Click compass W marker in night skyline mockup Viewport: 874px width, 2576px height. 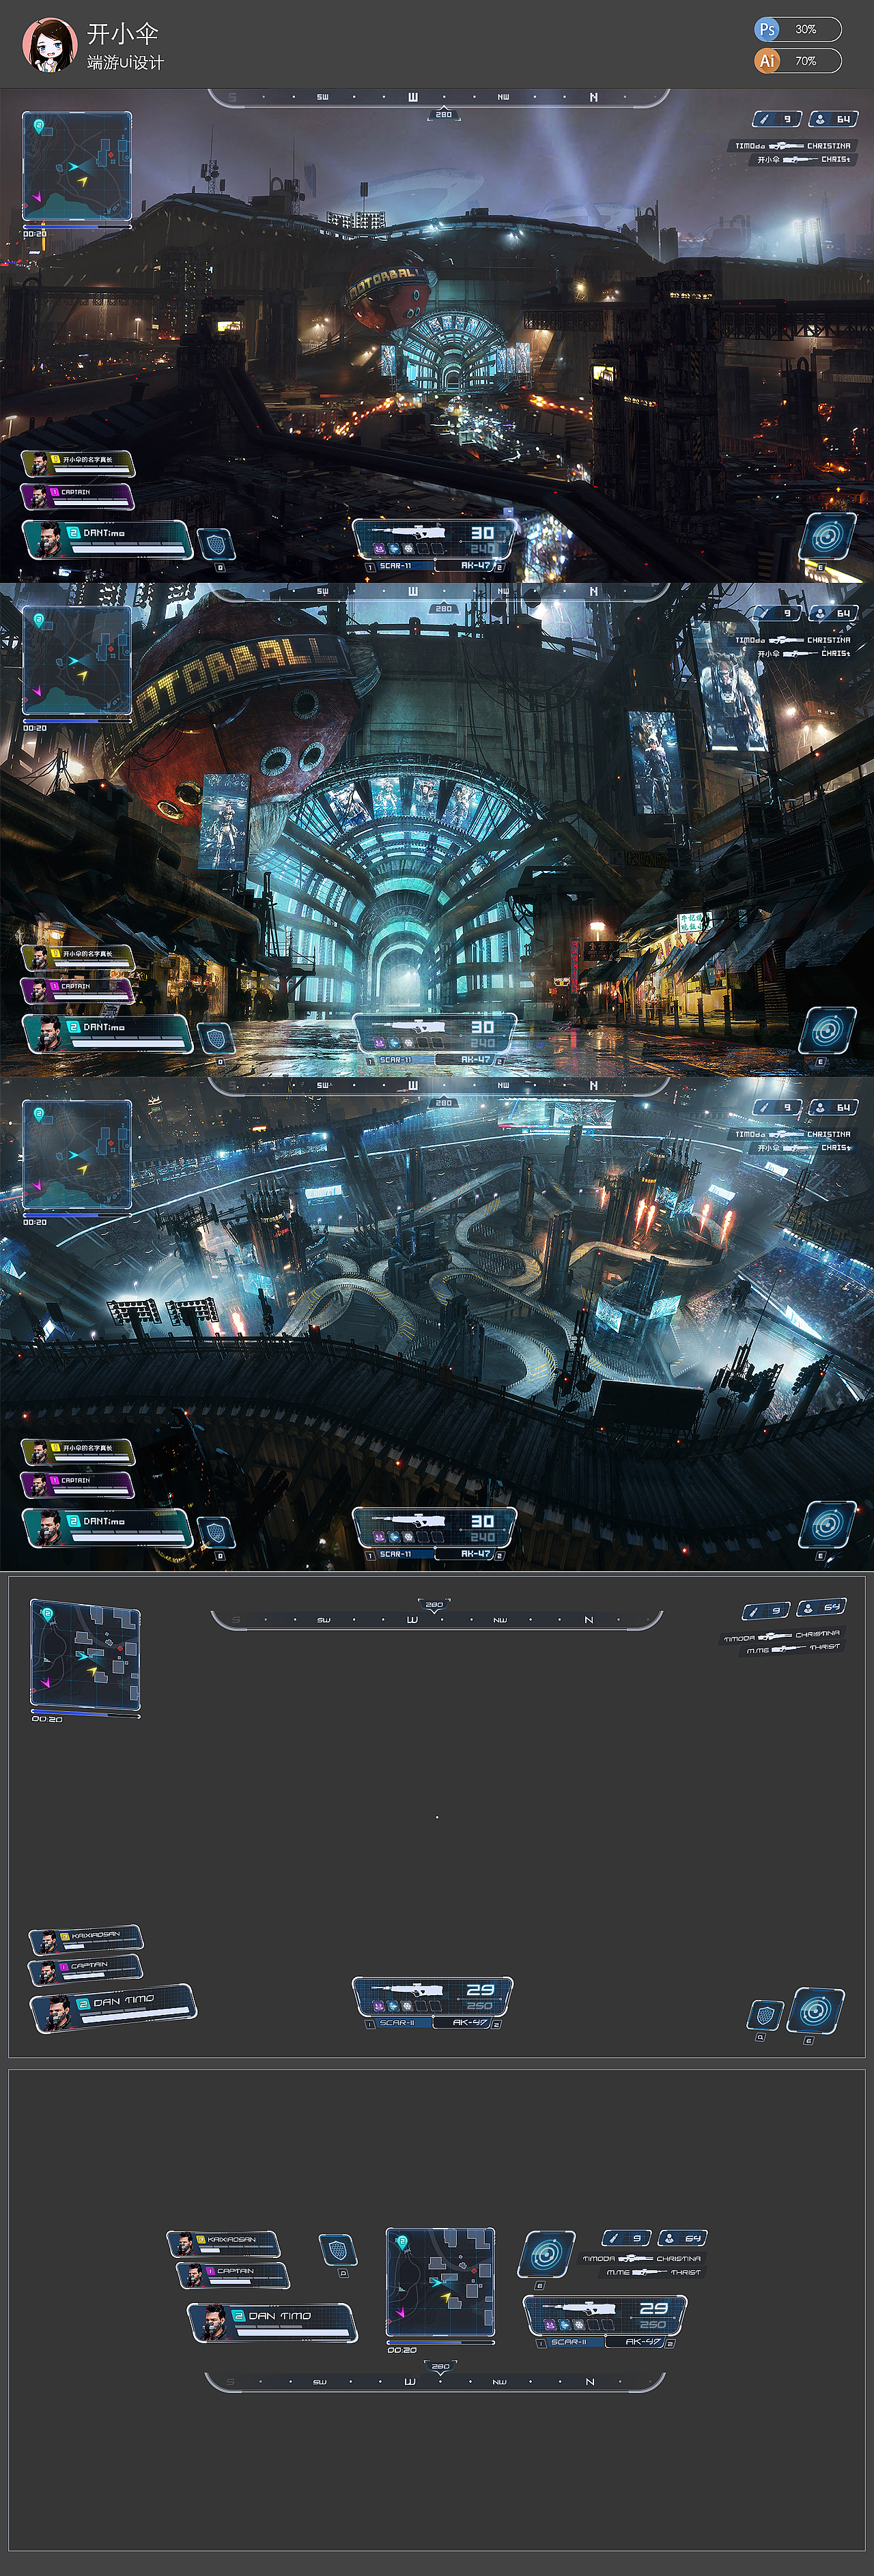(x=413, y=97)
